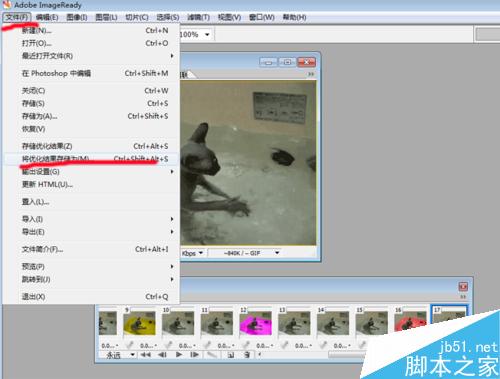Screen dimensions: 500x379
Task: Open the Kbps download speed dropdown
Action: coord(201,253)
